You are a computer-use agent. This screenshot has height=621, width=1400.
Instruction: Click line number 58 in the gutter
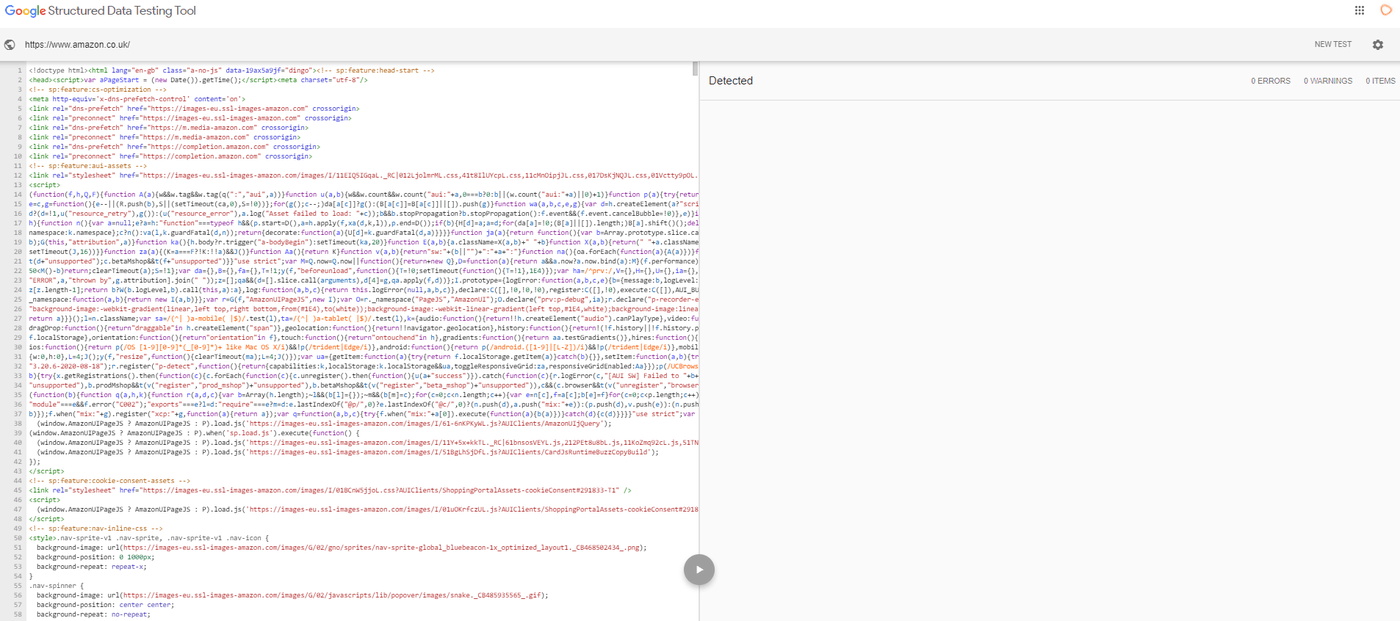point(19,615)
